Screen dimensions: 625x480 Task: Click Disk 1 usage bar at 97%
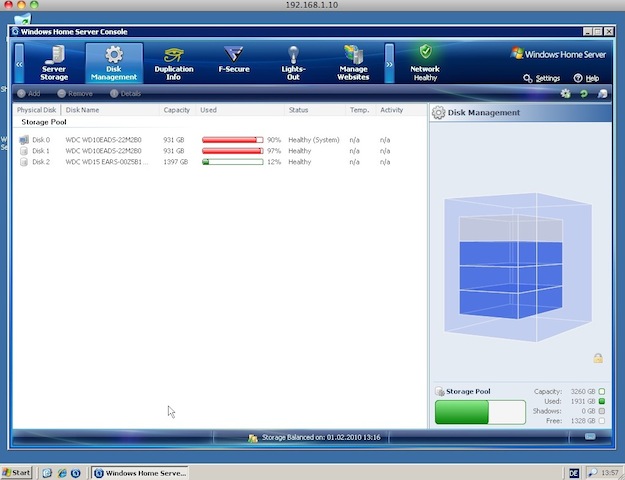pyautogui.click(x=233, y=151)
